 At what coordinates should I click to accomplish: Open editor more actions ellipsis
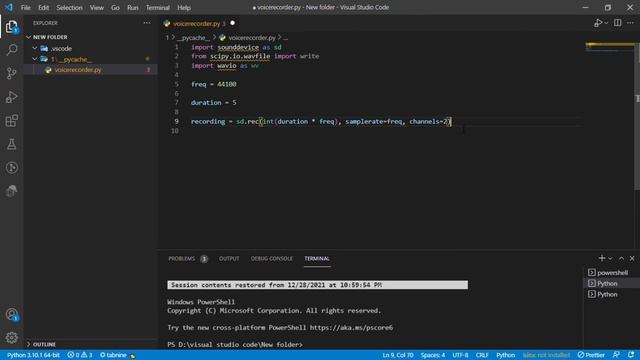pos(631,23)
